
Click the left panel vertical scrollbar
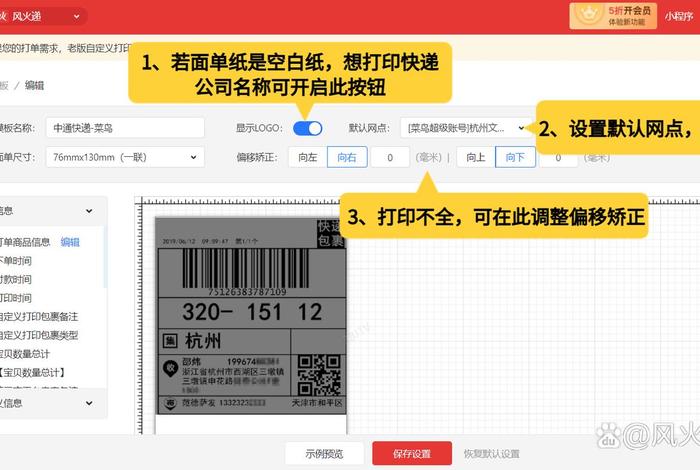tap(105, 257)
